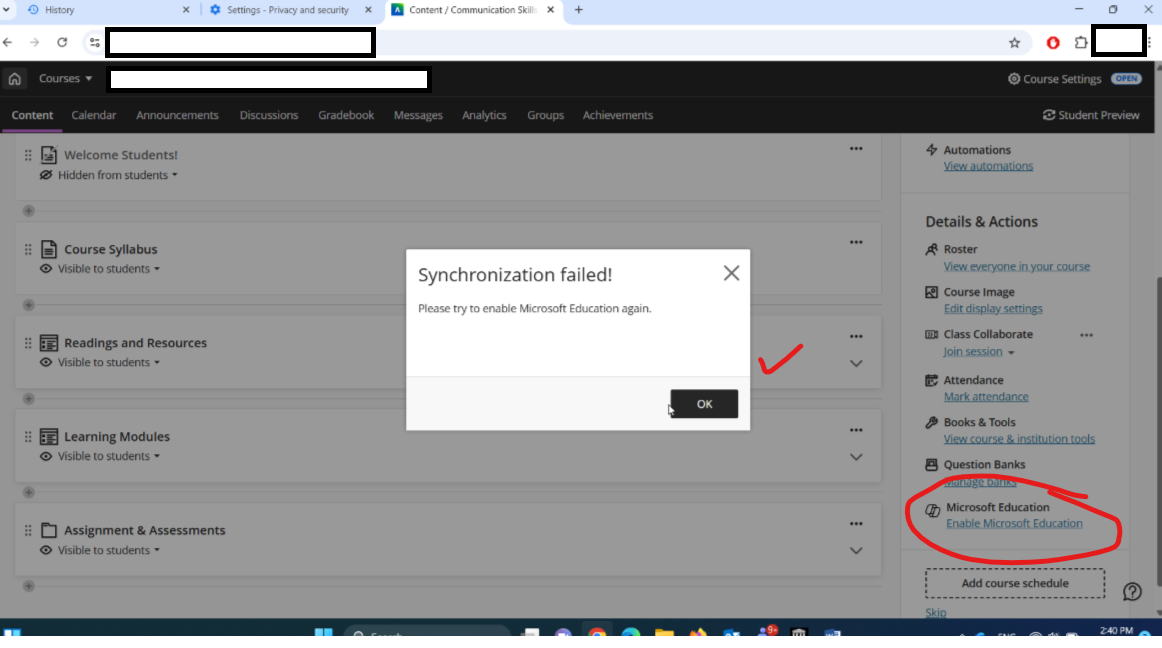Click Mark attendance link
The width and height of the screenshot is (1162, 648).
986,397
